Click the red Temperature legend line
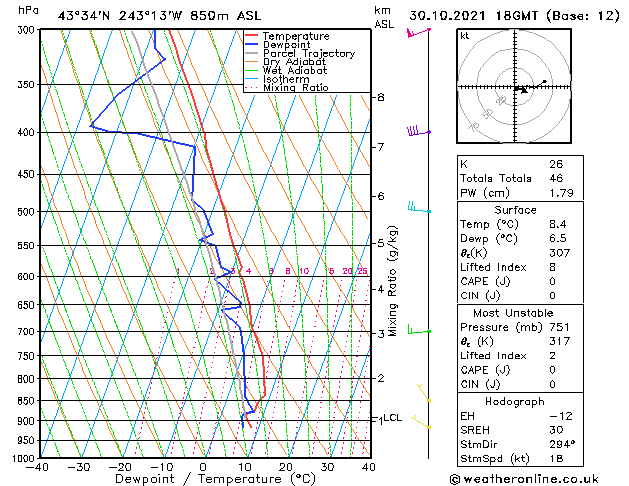The width and height of the screenshot is (629, 486). coord(252,36)
